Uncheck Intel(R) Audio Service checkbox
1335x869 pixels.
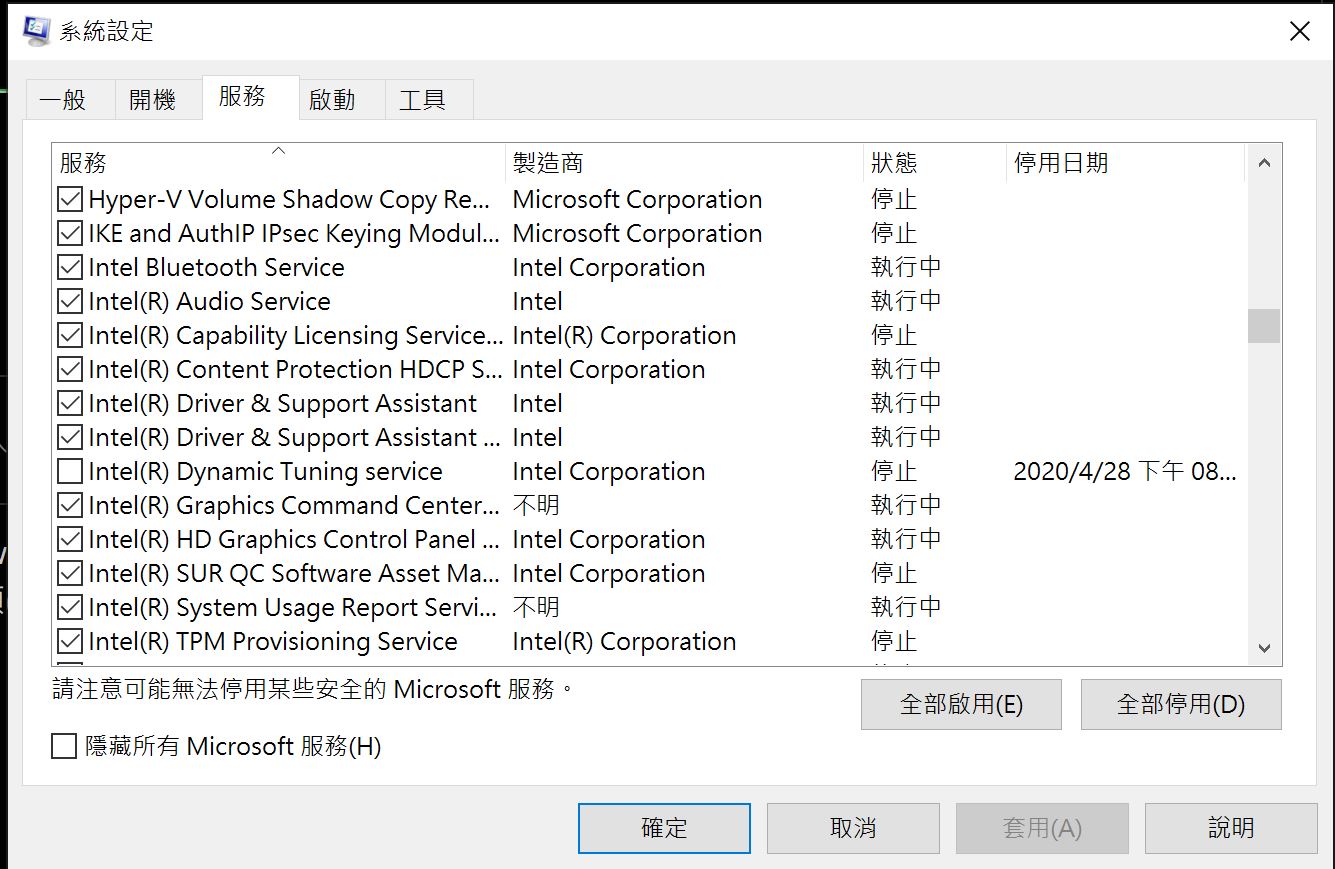(x=70, y=302)
